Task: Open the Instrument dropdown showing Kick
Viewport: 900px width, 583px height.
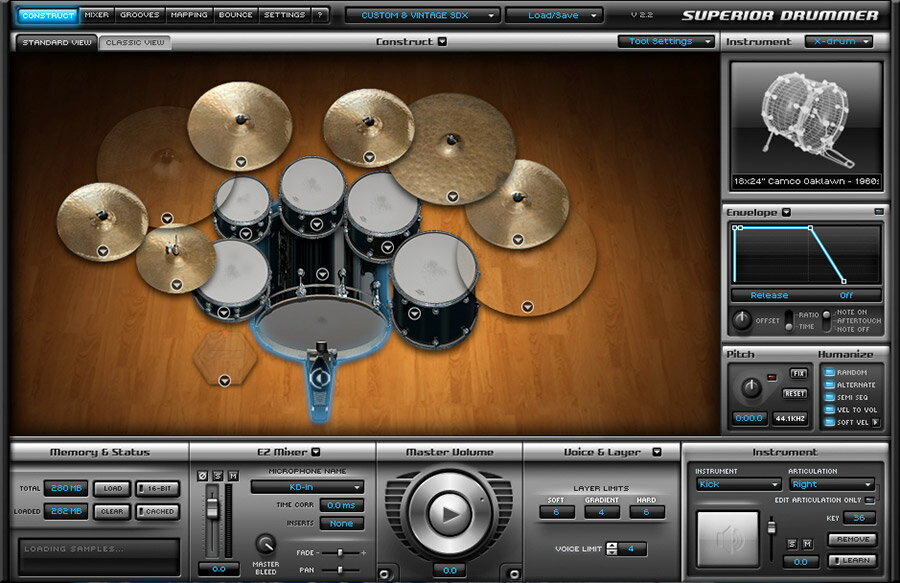Action: [737, 484]
